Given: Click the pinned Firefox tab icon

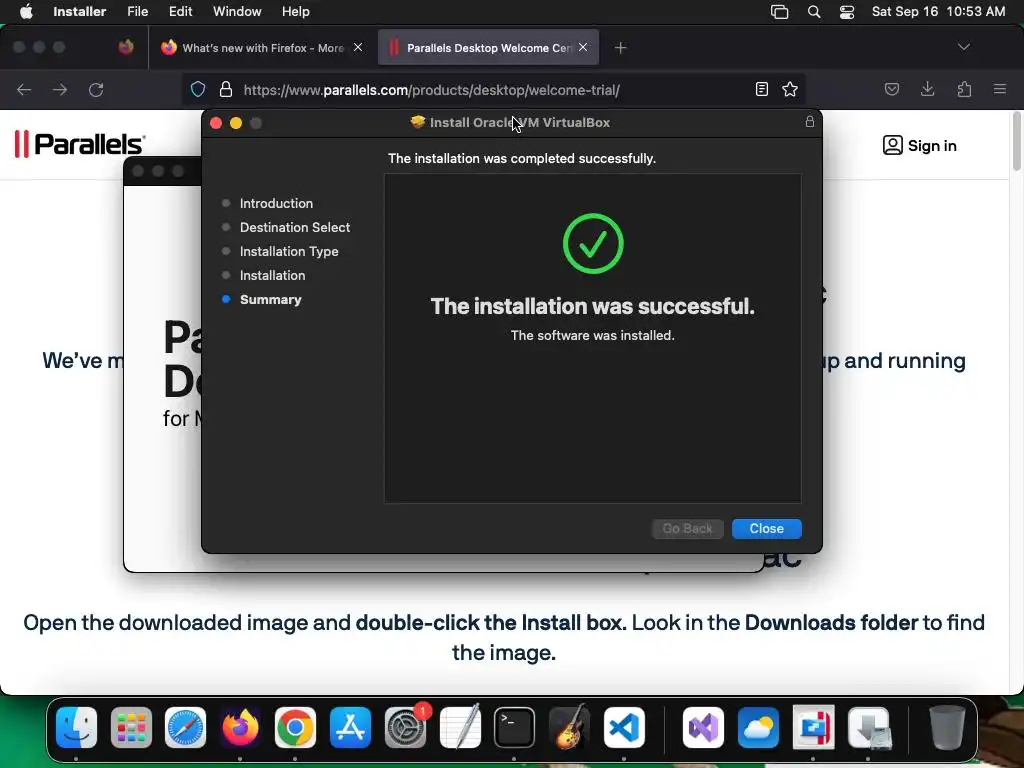Looking at the screenshot, I should point(126,47).
